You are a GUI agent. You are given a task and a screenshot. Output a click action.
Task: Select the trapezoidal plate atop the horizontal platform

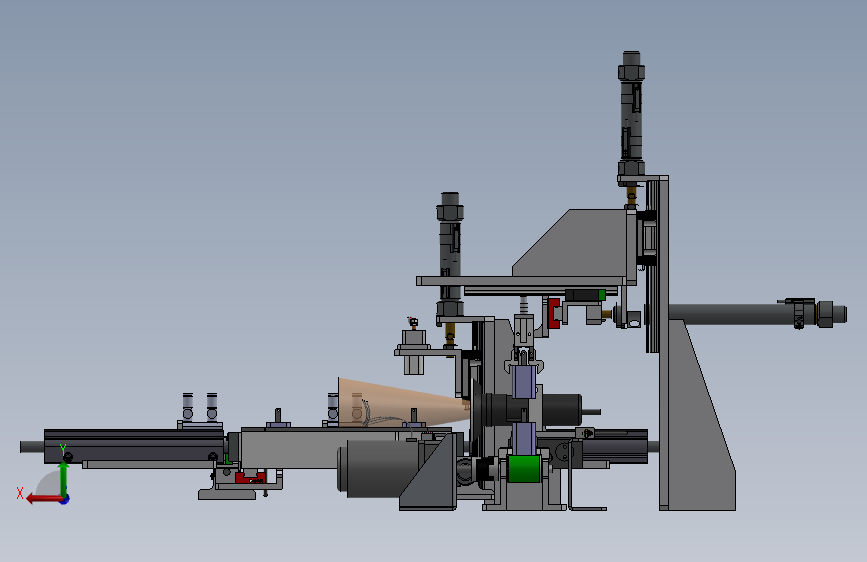pyautogui.click(x=571, y=242)
